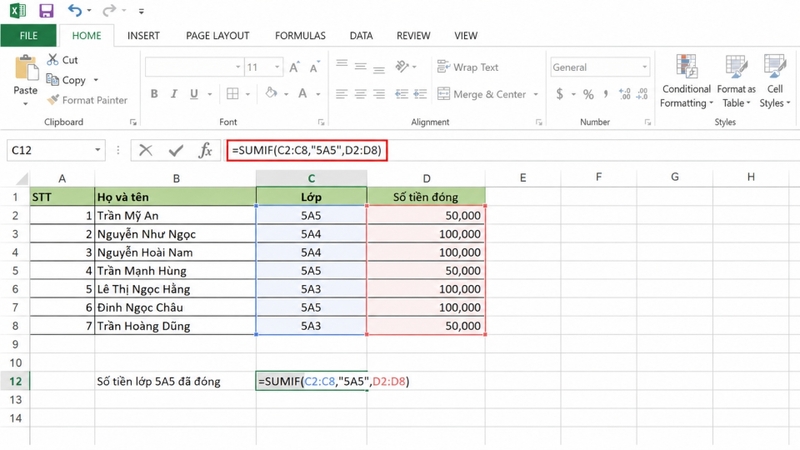This screenshot has height=450, width=800.
Task: Align text left icon
Action: click(x=342, y=94)
